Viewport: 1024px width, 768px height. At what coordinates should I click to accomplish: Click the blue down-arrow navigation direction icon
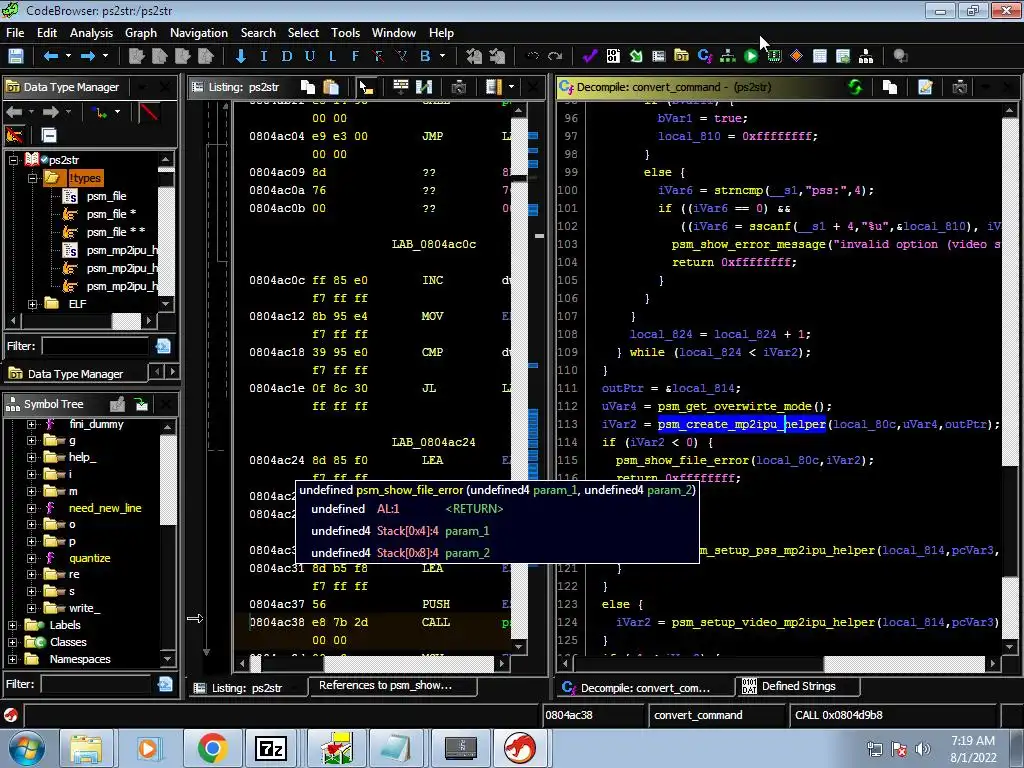(241, 56)
